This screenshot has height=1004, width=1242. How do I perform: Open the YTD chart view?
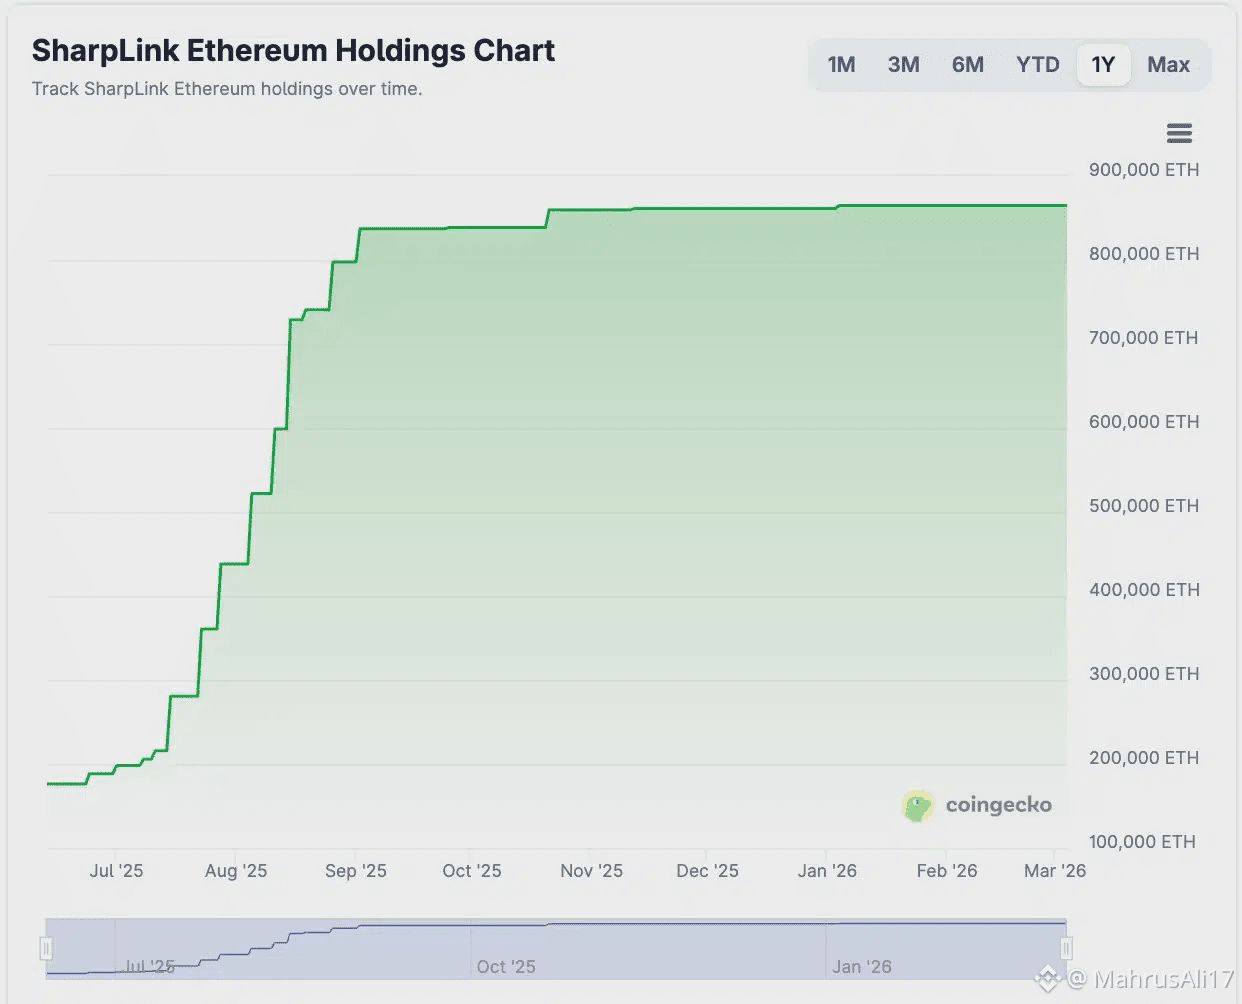[1037, 64]
